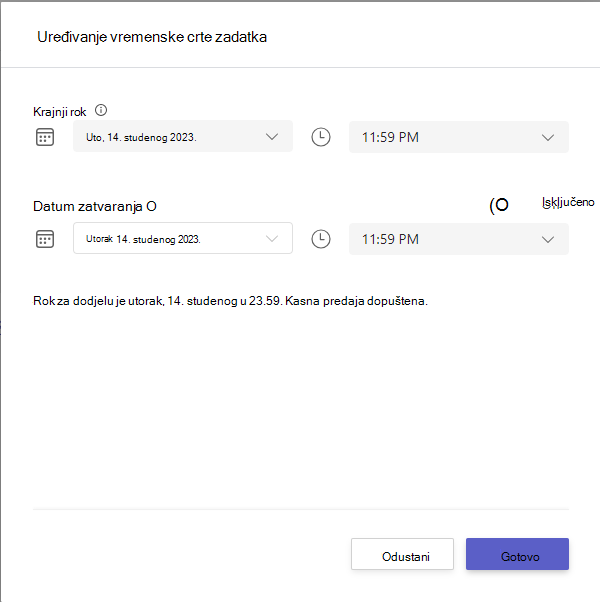Click the Rok za dodjelu summary text

pyautogui.click(x=230, y=301)
